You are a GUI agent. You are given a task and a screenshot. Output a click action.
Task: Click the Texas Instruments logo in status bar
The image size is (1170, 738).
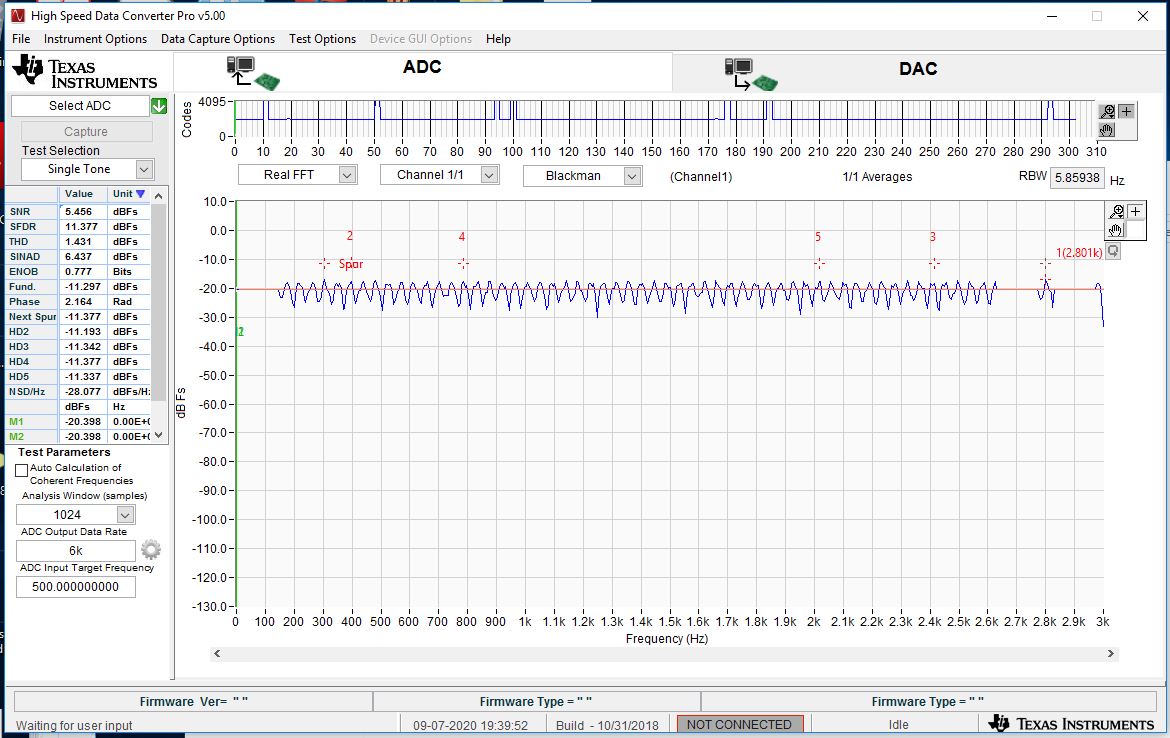(x=1071, y=724)
